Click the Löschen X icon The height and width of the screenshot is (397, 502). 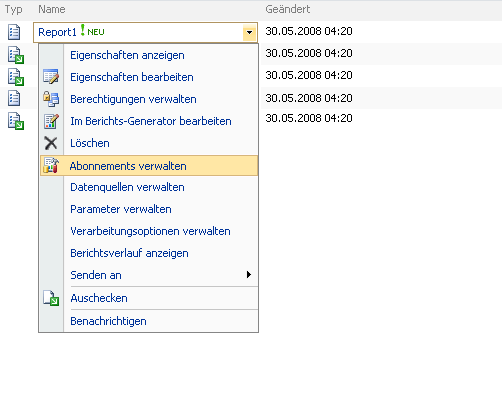click(x=51, y=143)
